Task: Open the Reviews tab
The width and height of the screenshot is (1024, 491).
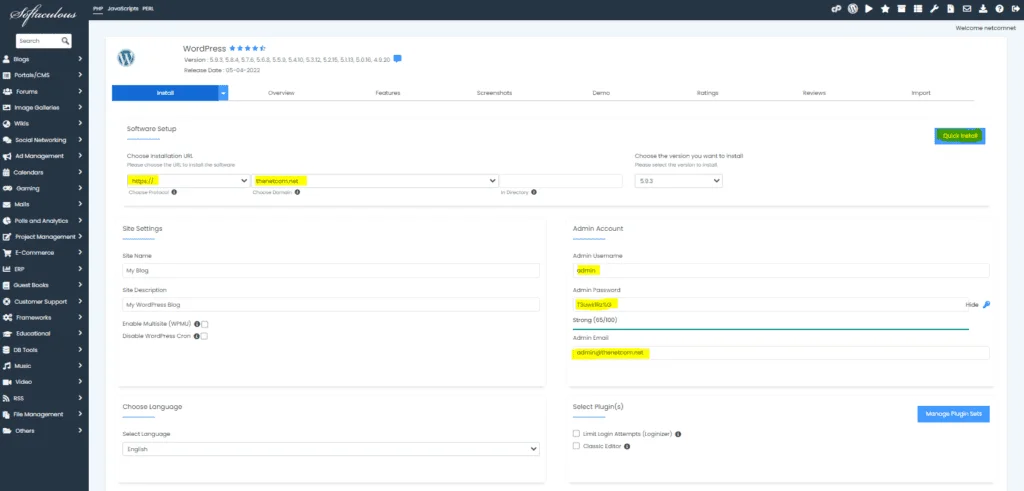Action: (814, 93)
